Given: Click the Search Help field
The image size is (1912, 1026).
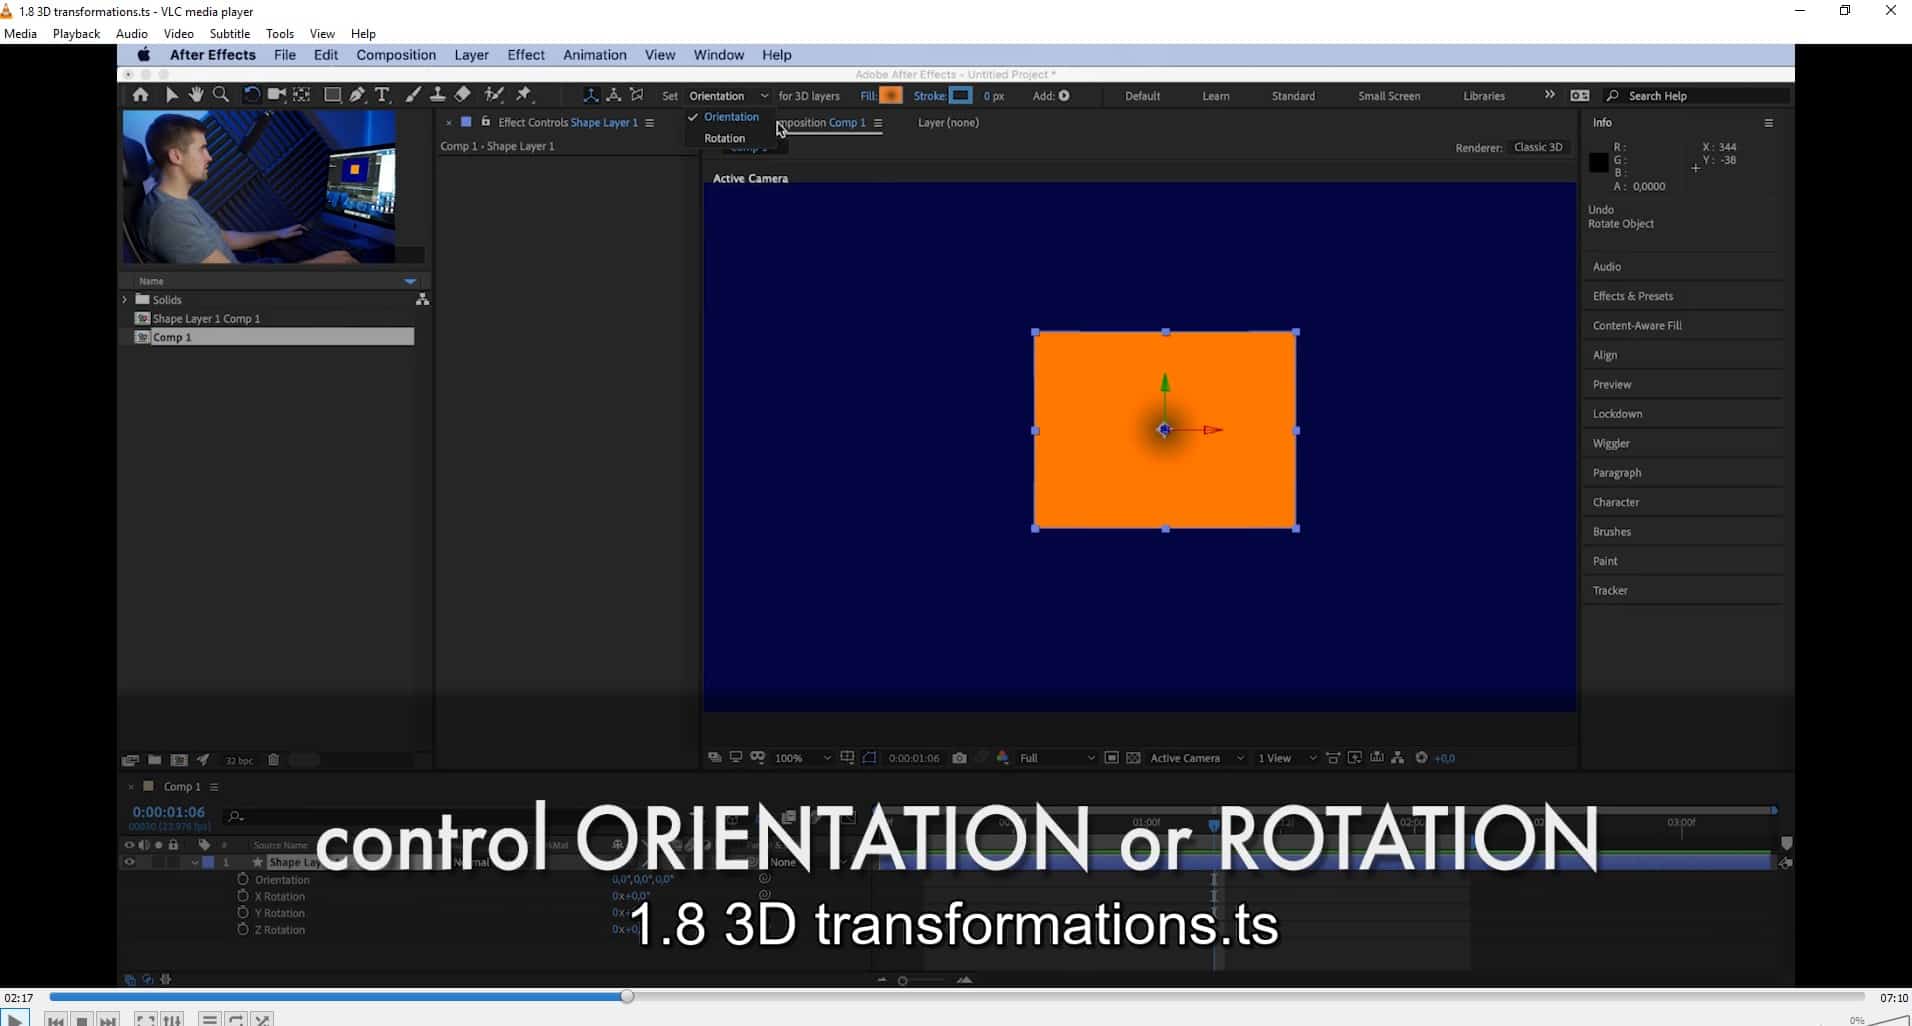Looking at the screenshot, I should 1700,96.
